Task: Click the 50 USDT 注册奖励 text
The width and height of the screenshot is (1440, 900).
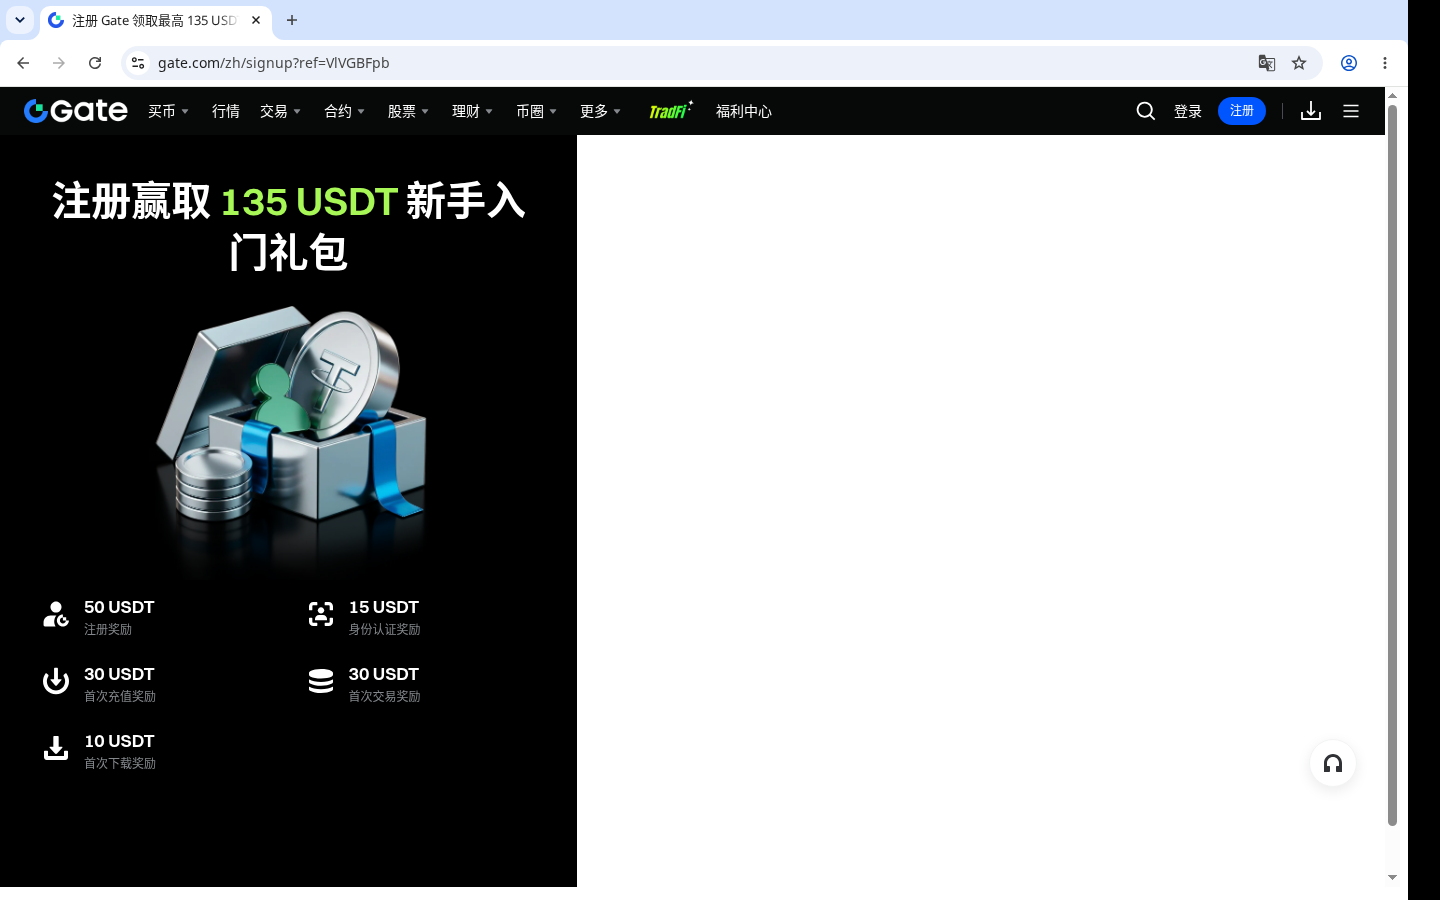Action: click(x=119, y=617)
